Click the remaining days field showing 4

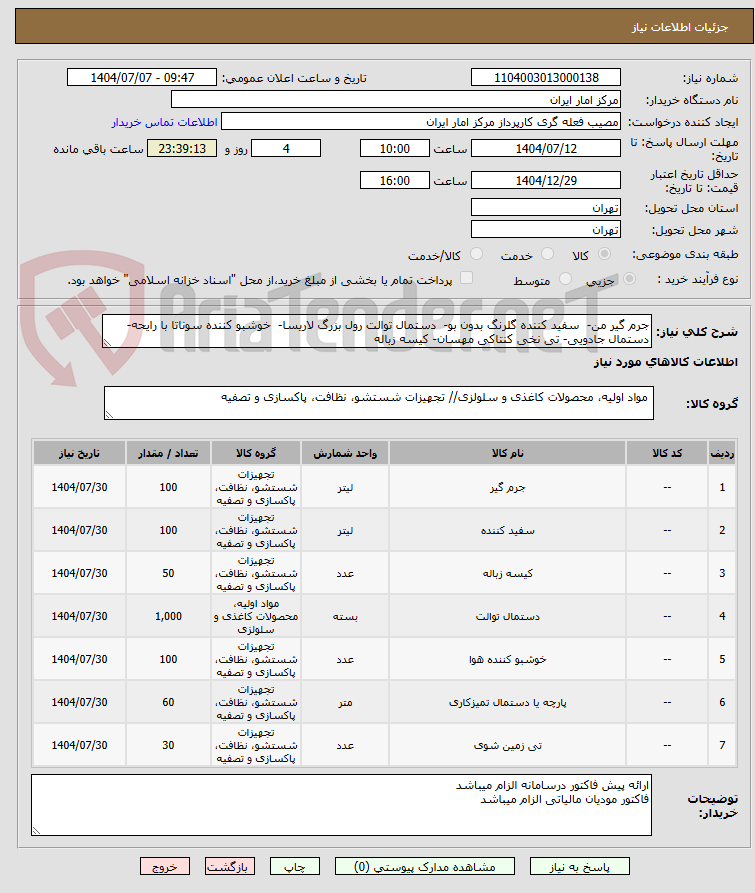click(286, 149)
